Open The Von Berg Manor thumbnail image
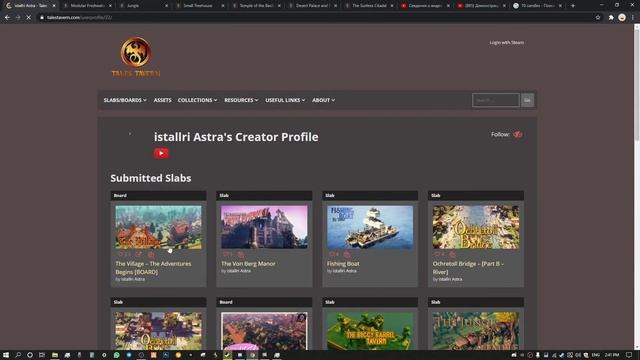The height and width of the screenshot is (360, 640). tap(264, 227)
